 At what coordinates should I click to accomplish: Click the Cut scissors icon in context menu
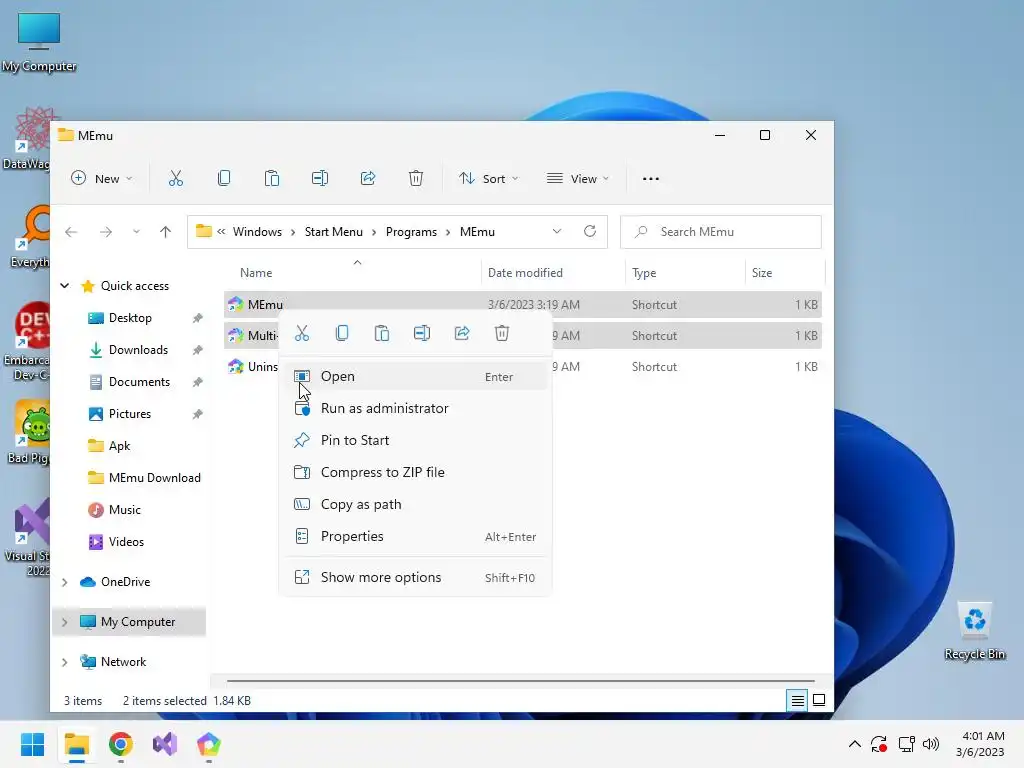click(x=302, y=334)
